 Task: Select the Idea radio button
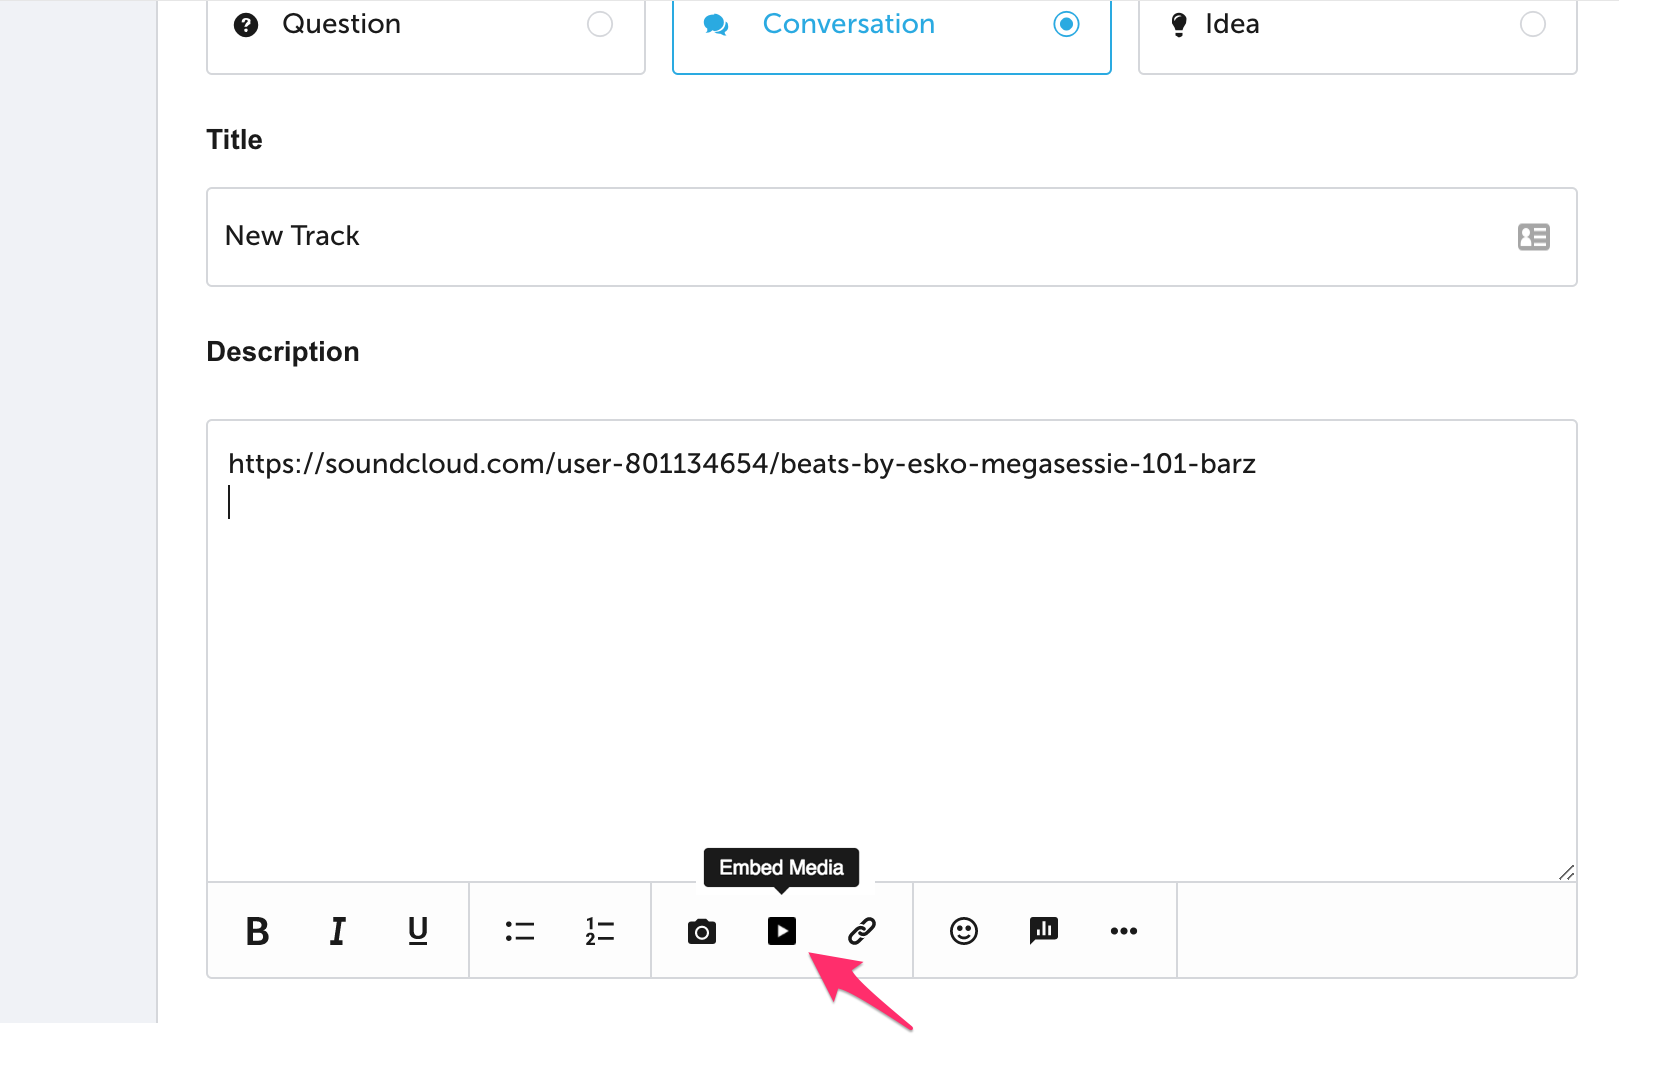tap(1533, 24)
